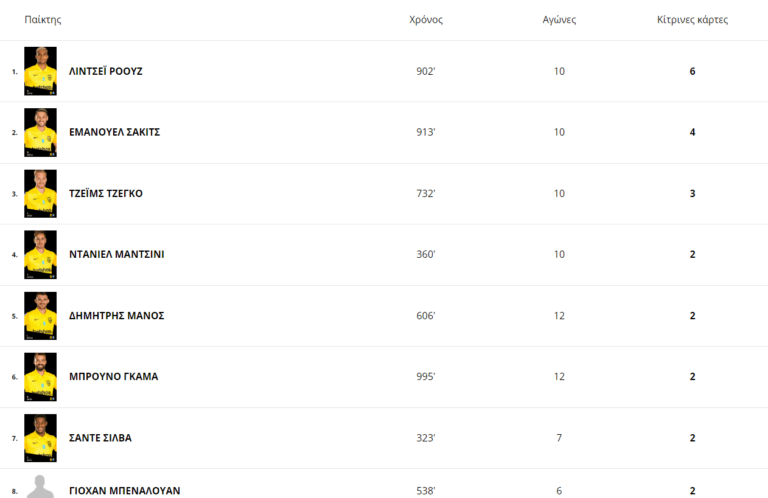Screen dimensions: 768x498
Task: Open ΜΠΡΟΥΝΟ ΓΚΑΜΑ player link
Action: point(113,376)
